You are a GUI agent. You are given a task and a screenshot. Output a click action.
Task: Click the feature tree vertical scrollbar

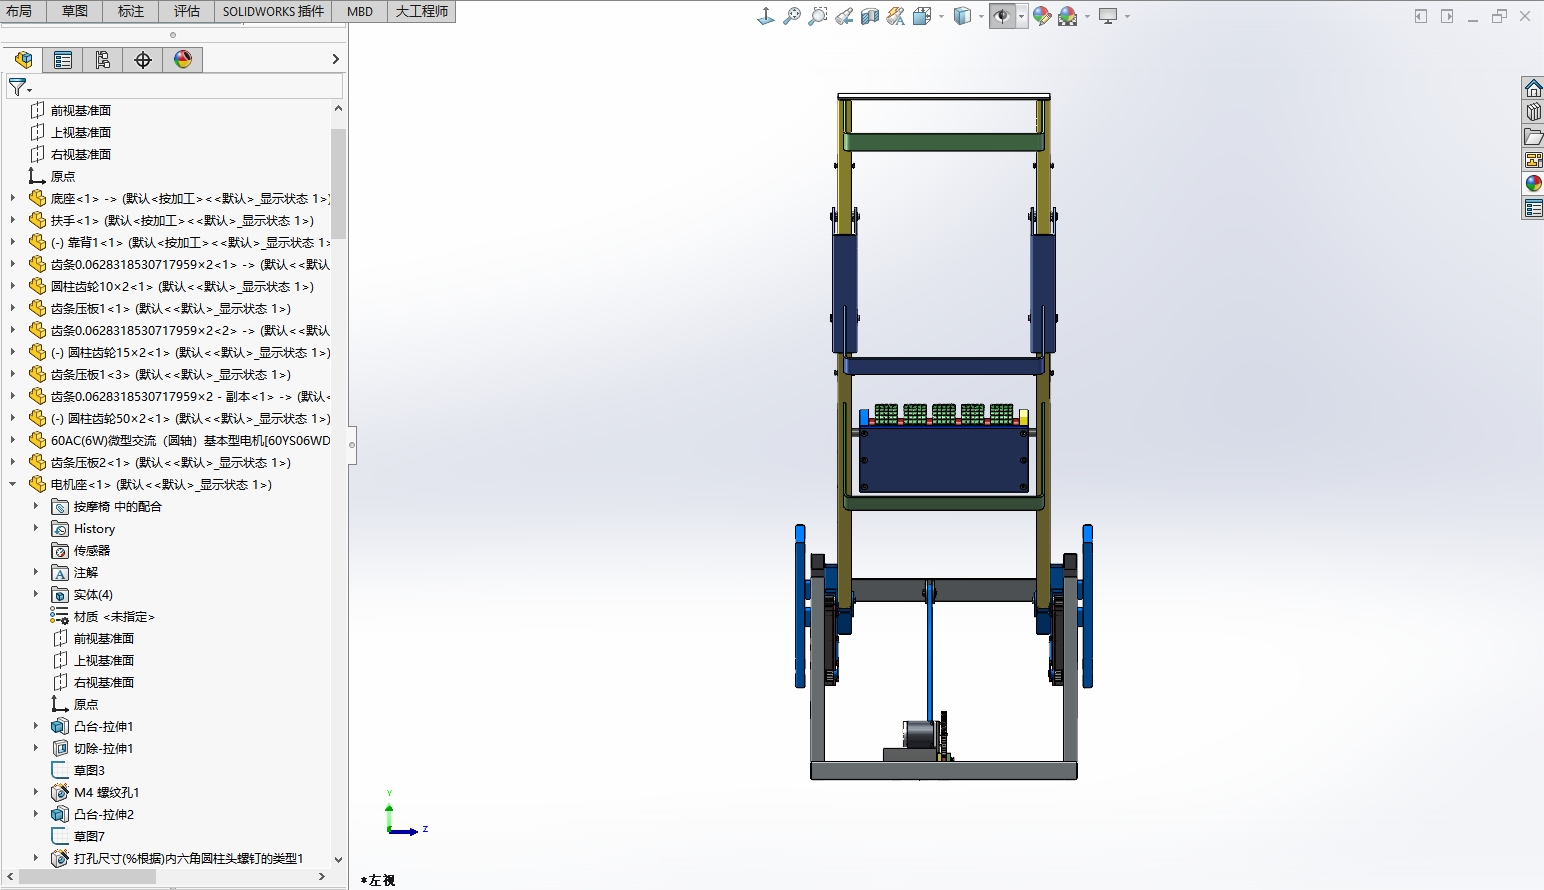pos(338,183)
